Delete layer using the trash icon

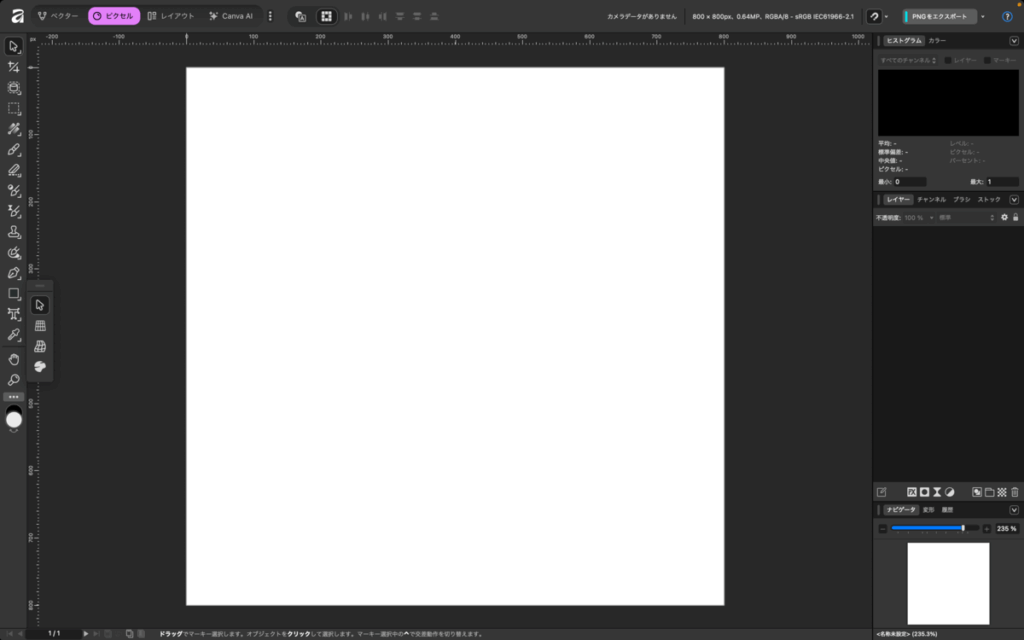click(x=1014, y=492)
